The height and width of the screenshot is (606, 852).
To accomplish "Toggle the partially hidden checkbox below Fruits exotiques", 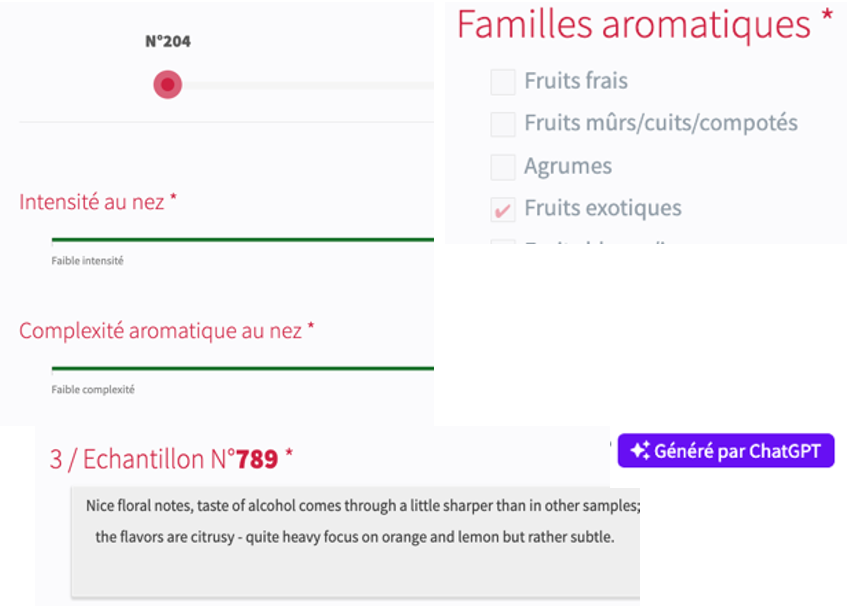I will [x=503, y=242].
